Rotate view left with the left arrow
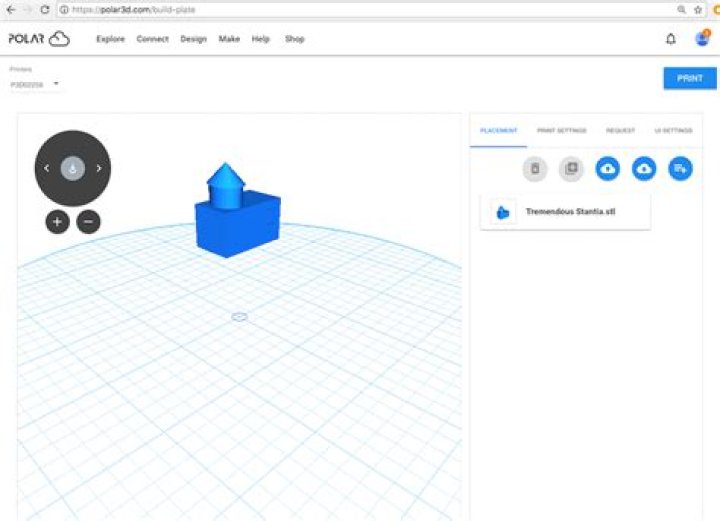 47,168
